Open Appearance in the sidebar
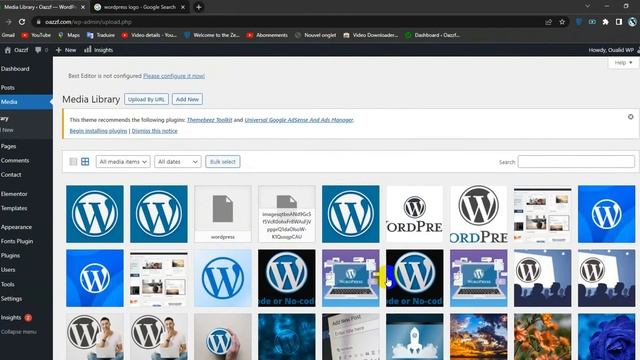This screenshot has height=360, width=640. pyautogui.click(x=16, y=227)
